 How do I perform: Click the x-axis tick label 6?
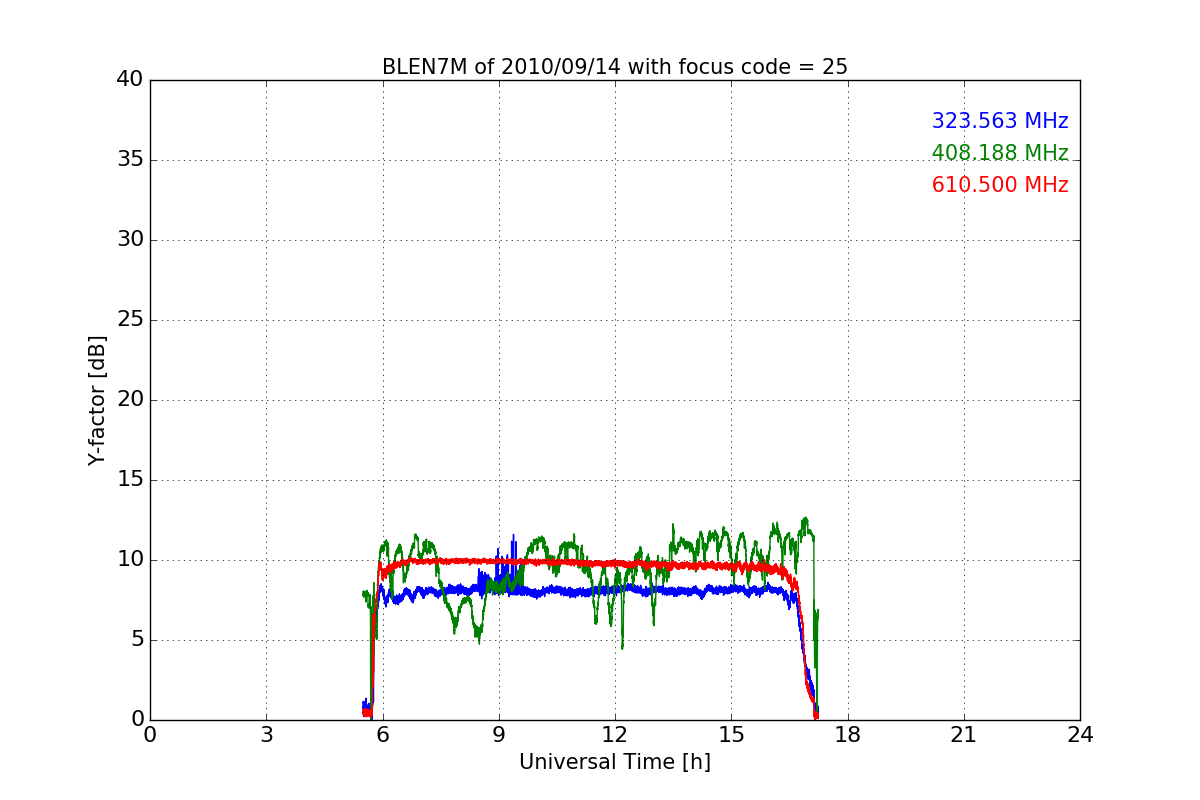383,735
